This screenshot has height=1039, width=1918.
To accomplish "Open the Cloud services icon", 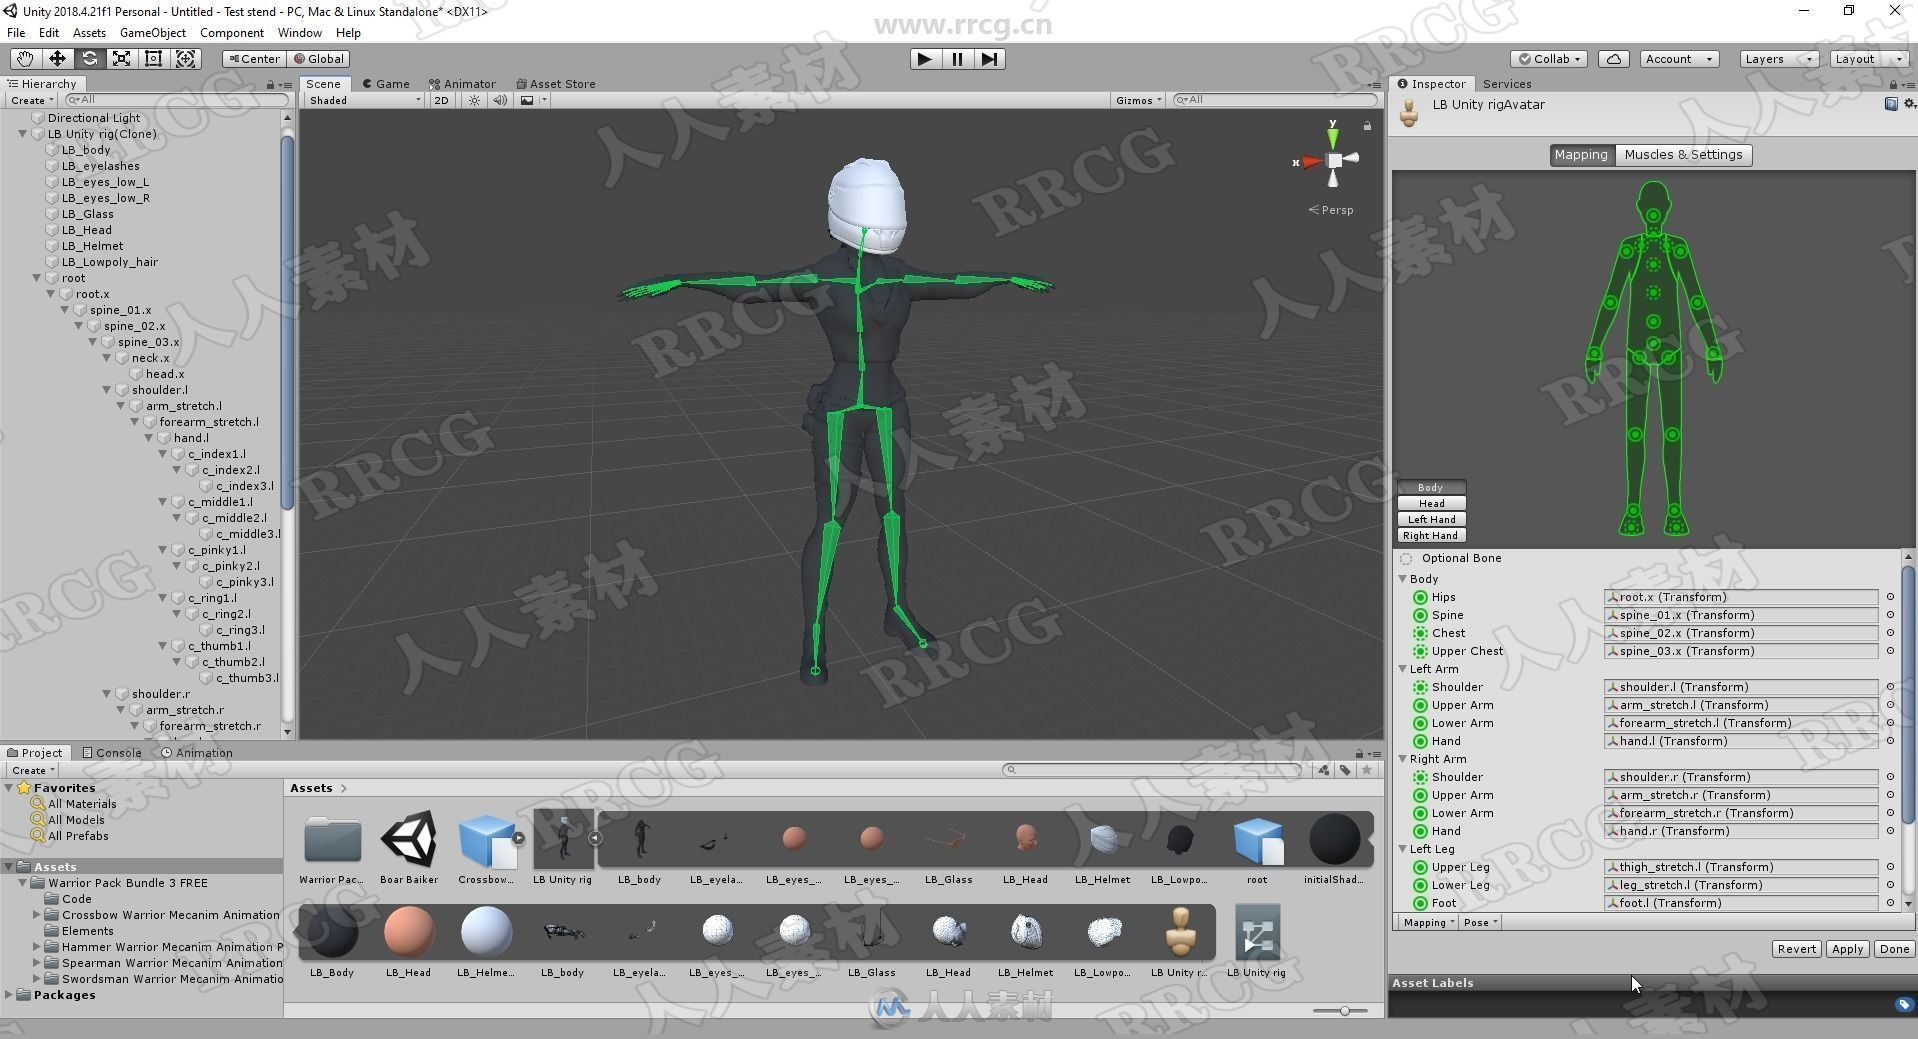I will tap(1613, 59).
